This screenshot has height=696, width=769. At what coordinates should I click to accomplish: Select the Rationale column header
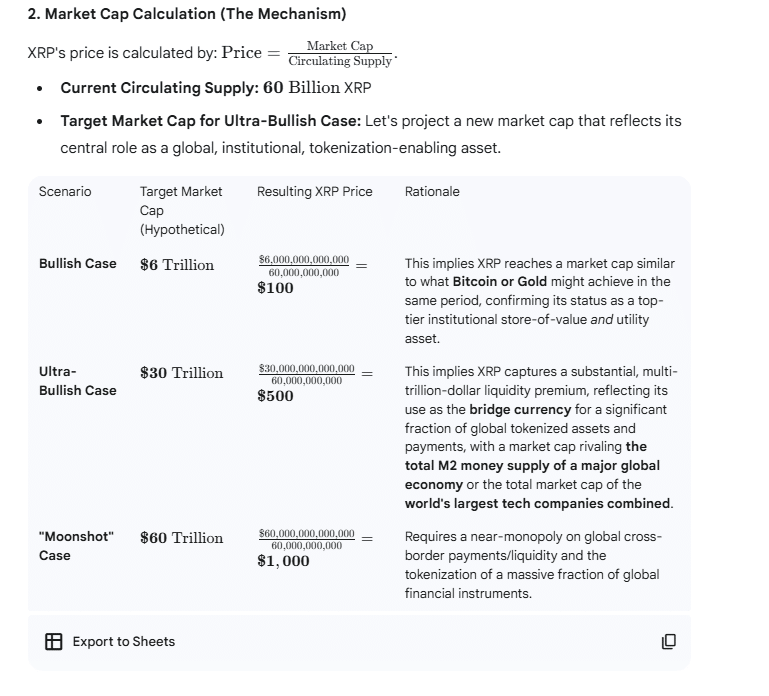(432, 191)
